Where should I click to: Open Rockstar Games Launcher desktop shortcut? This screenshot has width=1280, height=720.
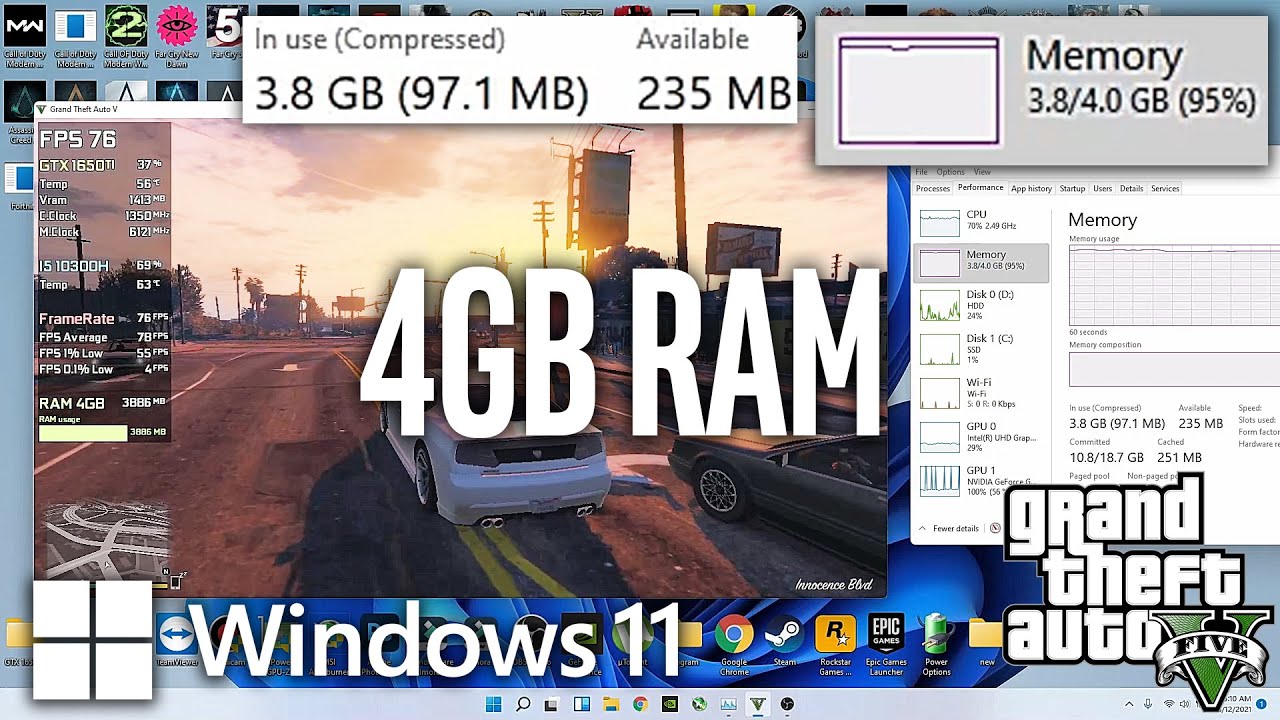(835, 644)
